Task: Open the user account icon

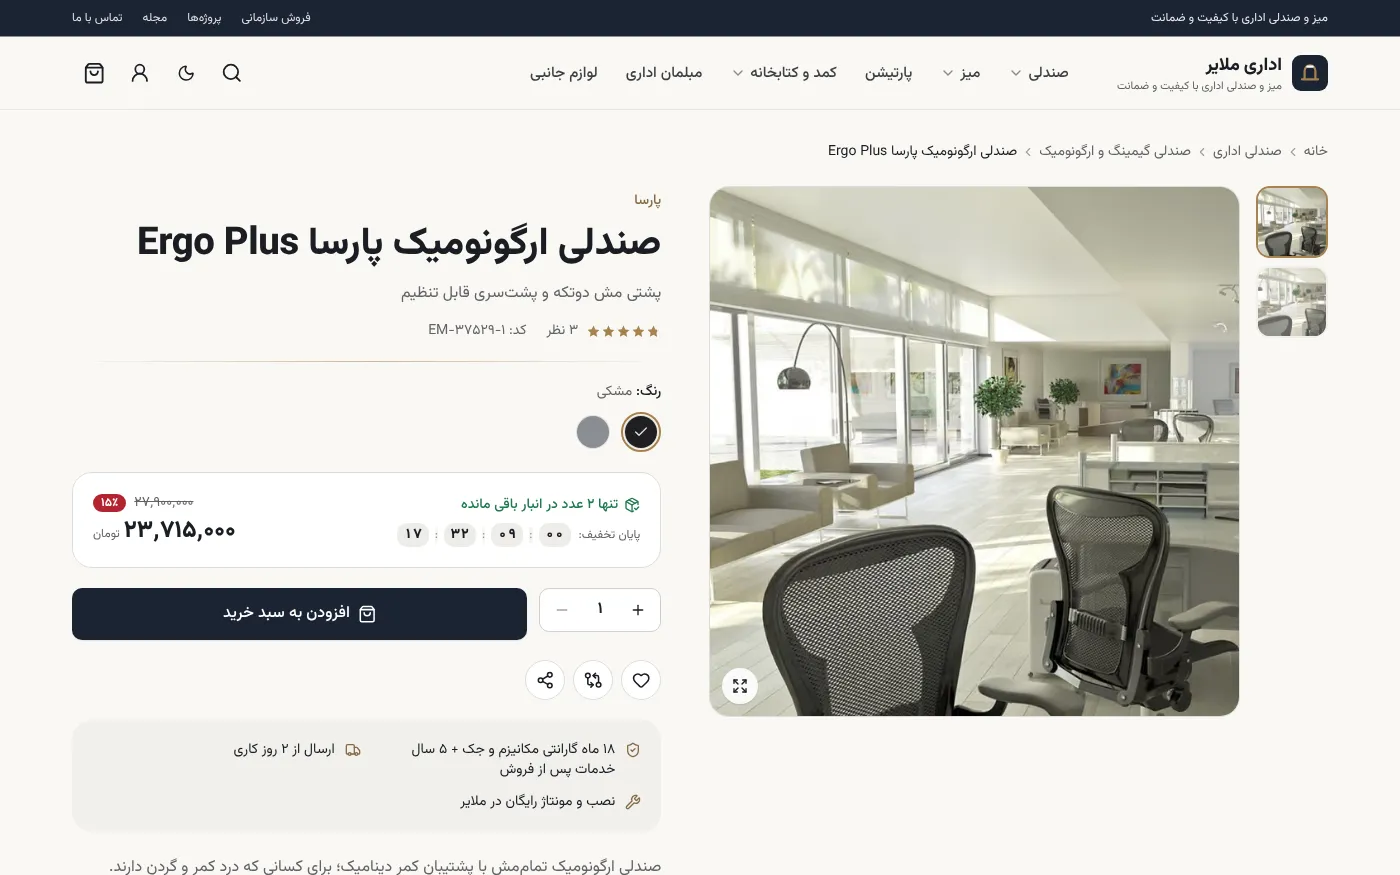Action: pos(140,73)
